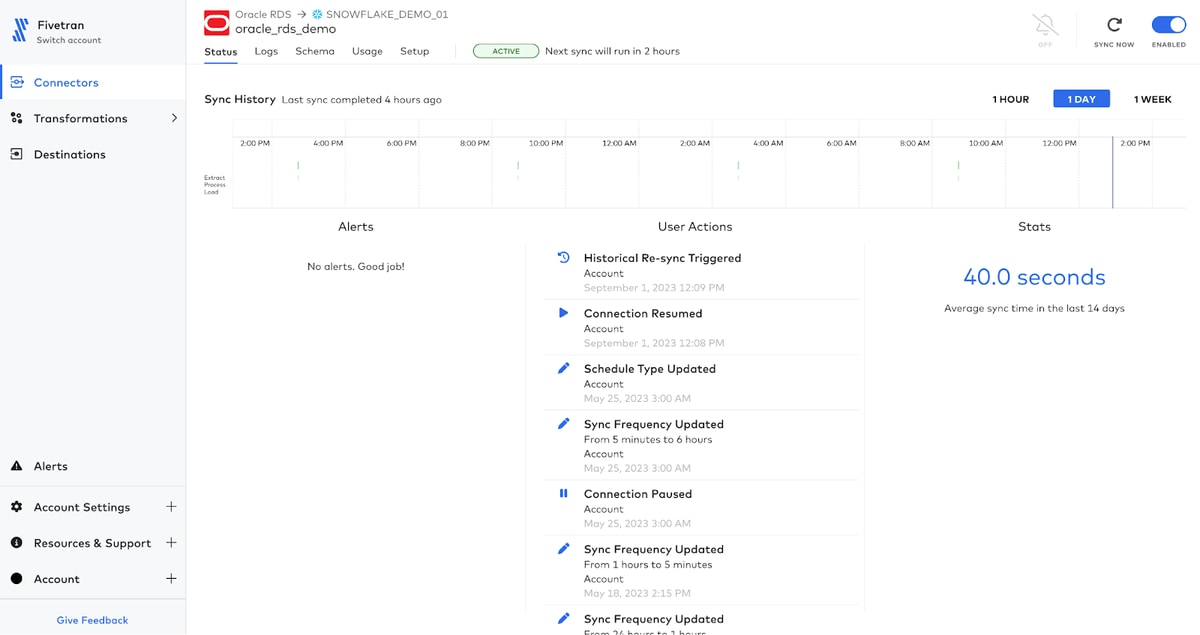The width and height of the screenshot is (1200, 635).
Task: Select the 1 DAY sync history range
Action: coord(1081,99)
